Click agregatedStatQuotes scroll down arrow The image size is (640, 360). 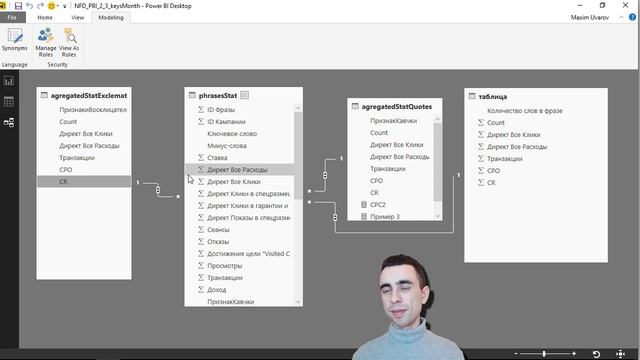coord(438,216)
